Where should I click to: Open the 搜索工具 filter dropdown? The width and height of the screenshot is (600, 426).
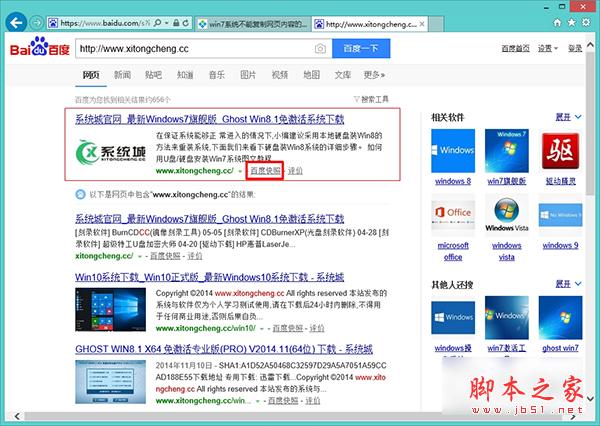point(371,100)
